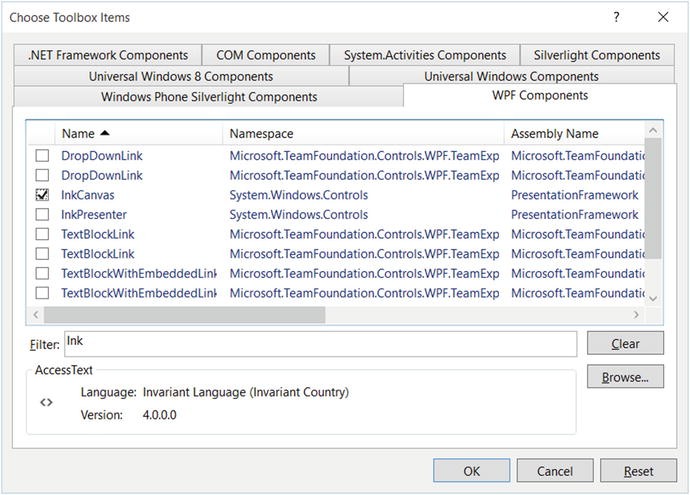Screen dimensions: 690x495
Task: Select the Silverlight Components tab
Action: click(597, 55)
